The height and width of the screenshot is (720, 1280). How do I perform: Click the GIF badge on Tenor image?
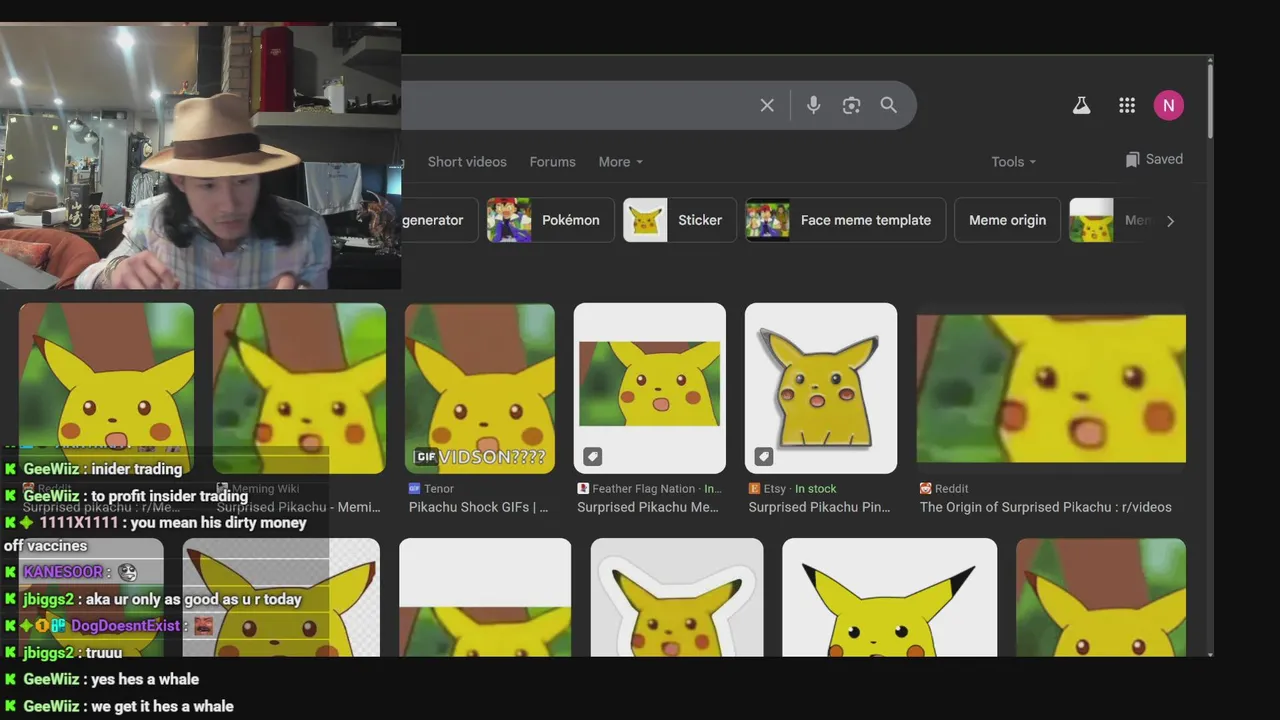tap(427, 457)
